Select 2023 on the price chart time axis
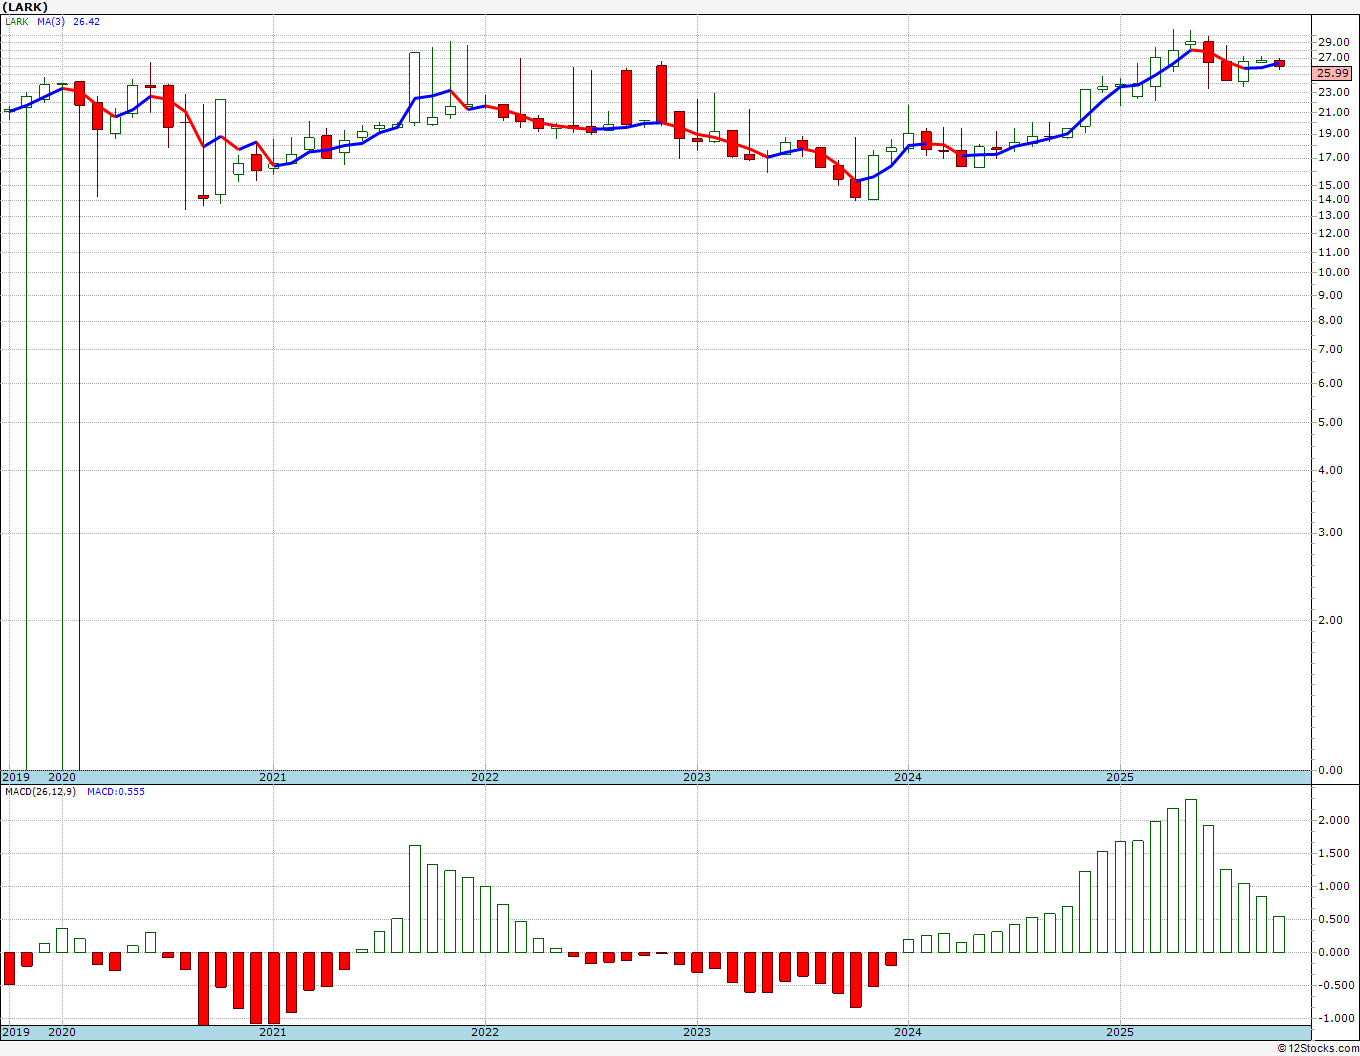Viewport: 1360px width, 1056px height. click(697, 777)
